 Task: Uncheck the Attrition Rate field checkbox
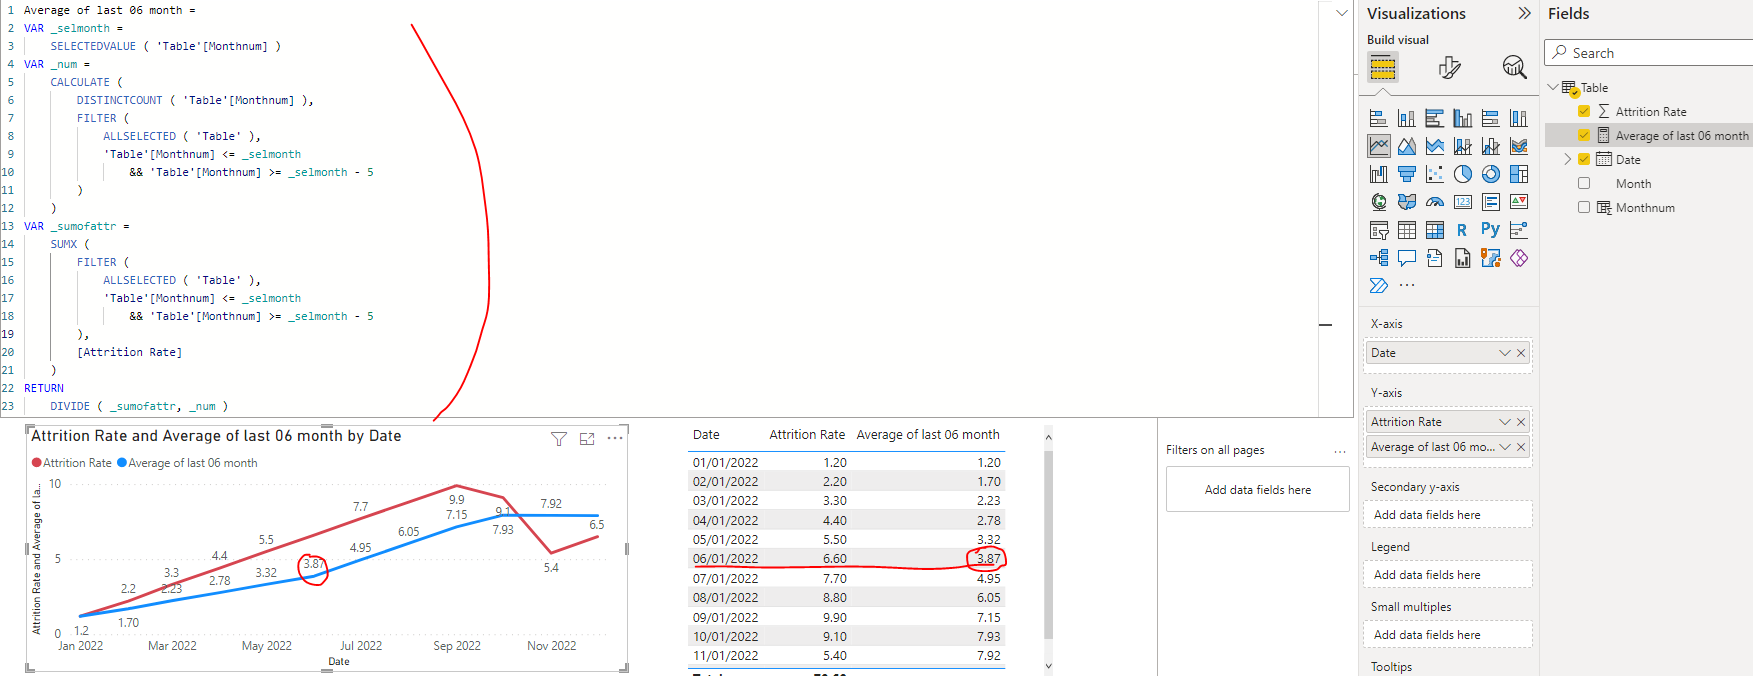pos(1584,111)
